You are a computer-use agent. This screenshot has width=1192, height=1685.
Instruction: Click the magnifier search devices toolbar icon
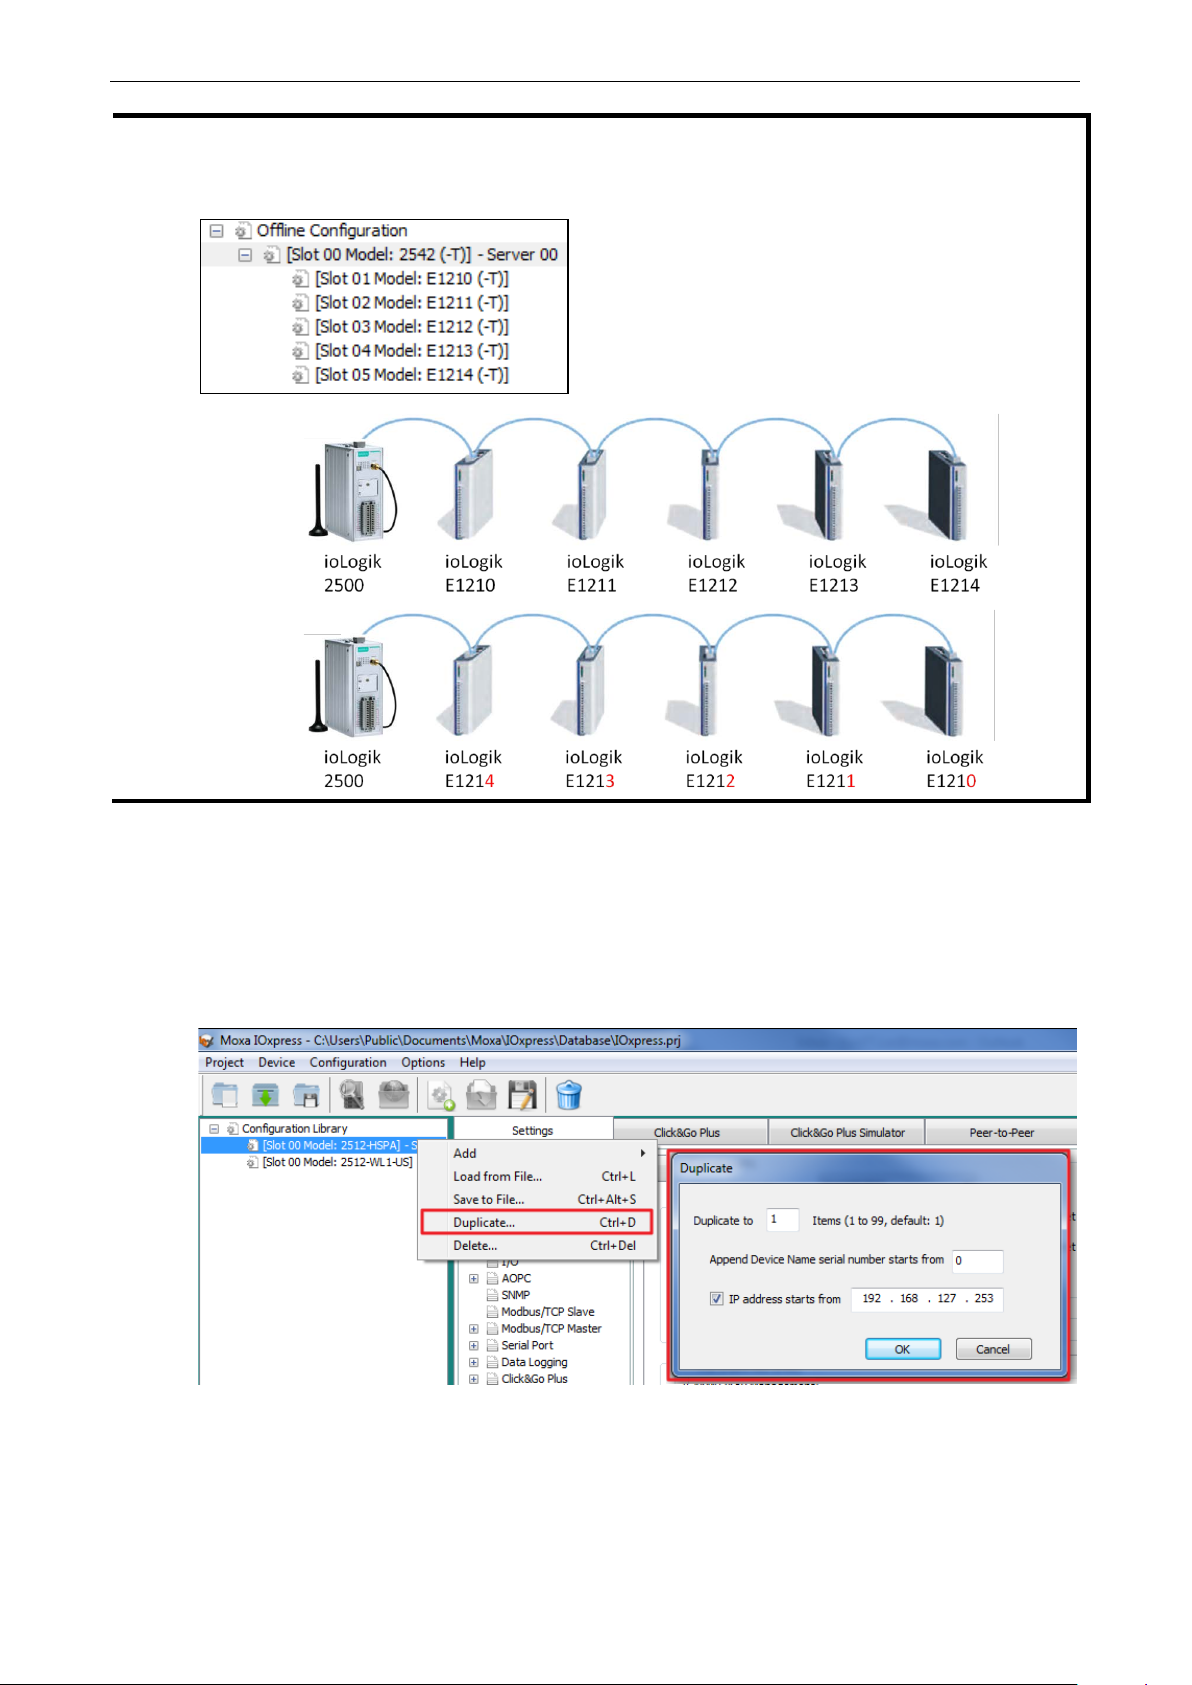pyautogui.click(x=352, y=1095)
